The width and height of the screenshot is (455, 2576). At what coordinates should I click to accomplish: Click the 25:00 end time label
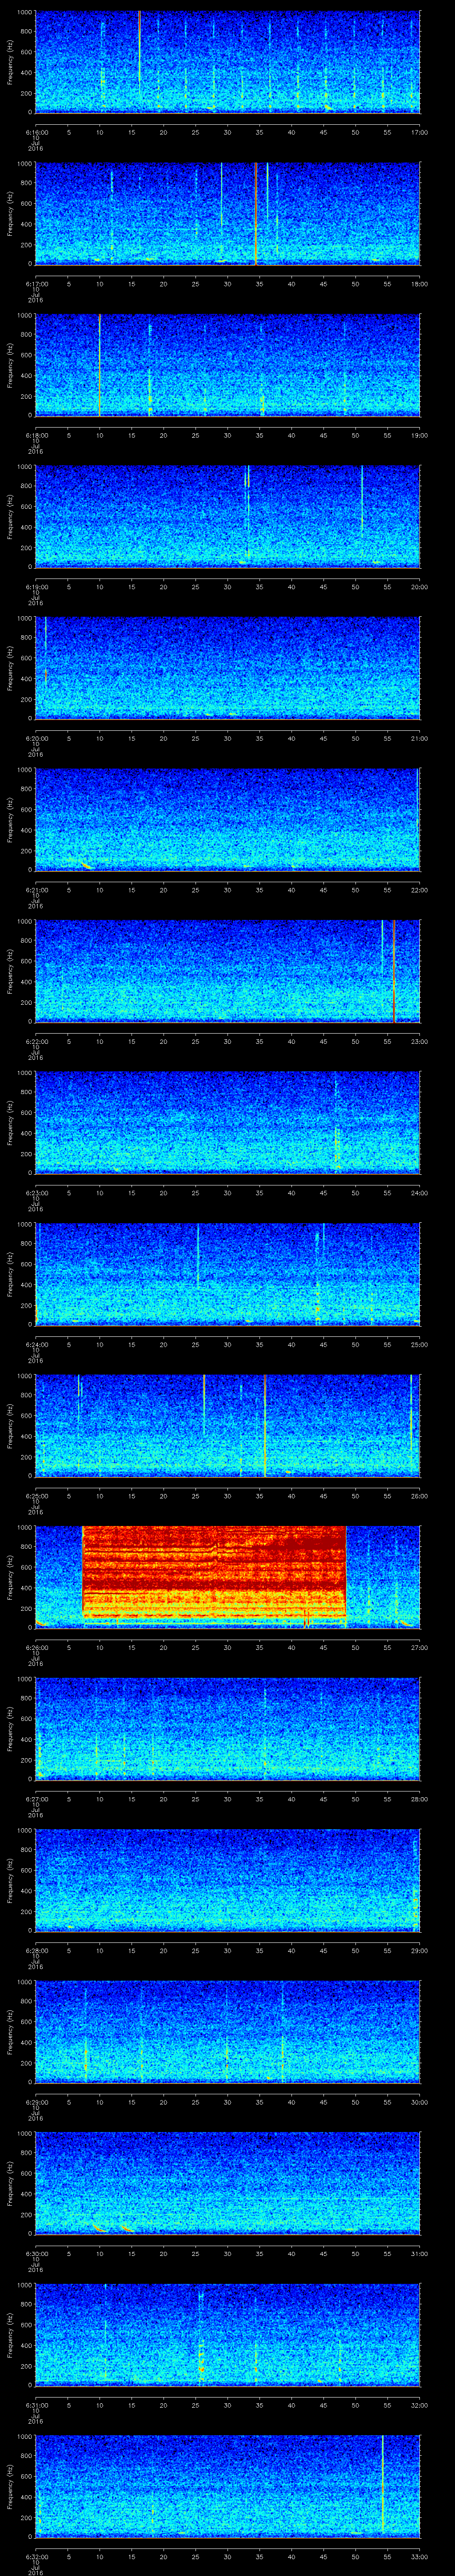420,1344
